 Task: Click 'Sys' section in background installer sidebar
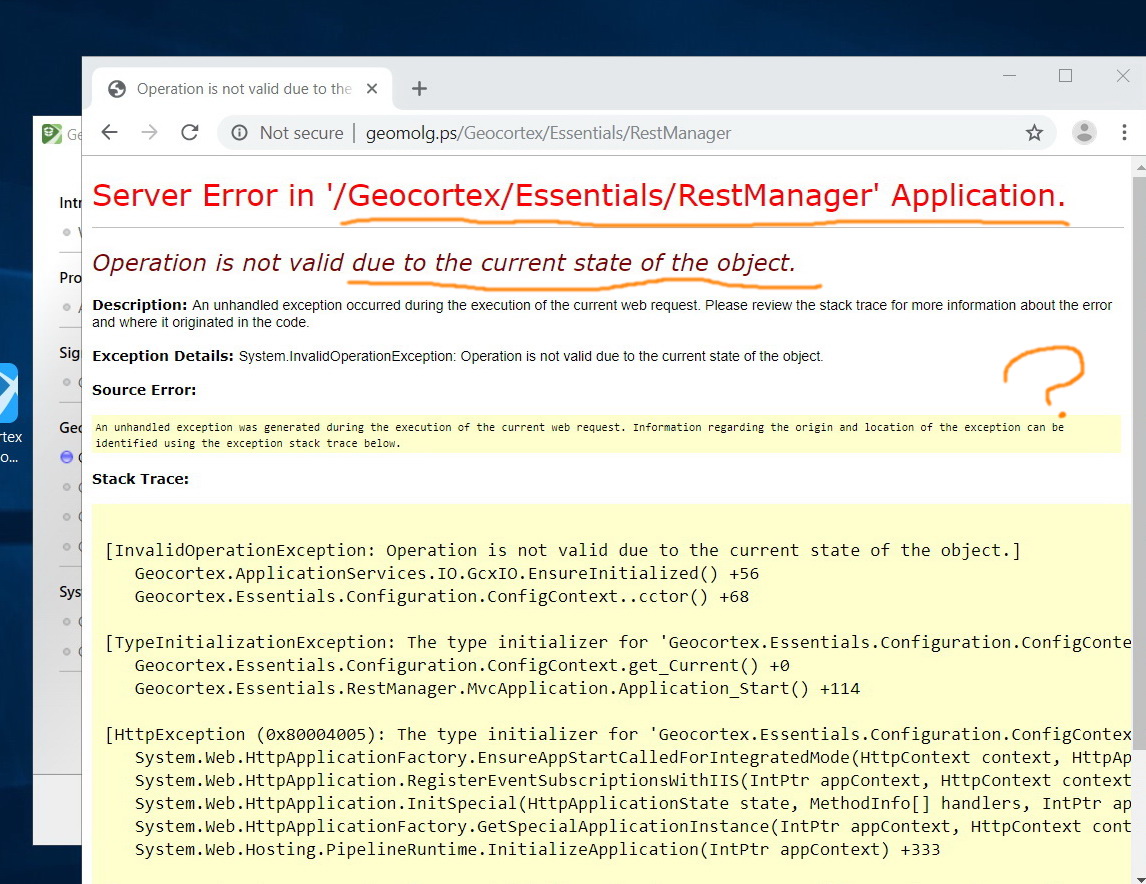click(70, 592)
